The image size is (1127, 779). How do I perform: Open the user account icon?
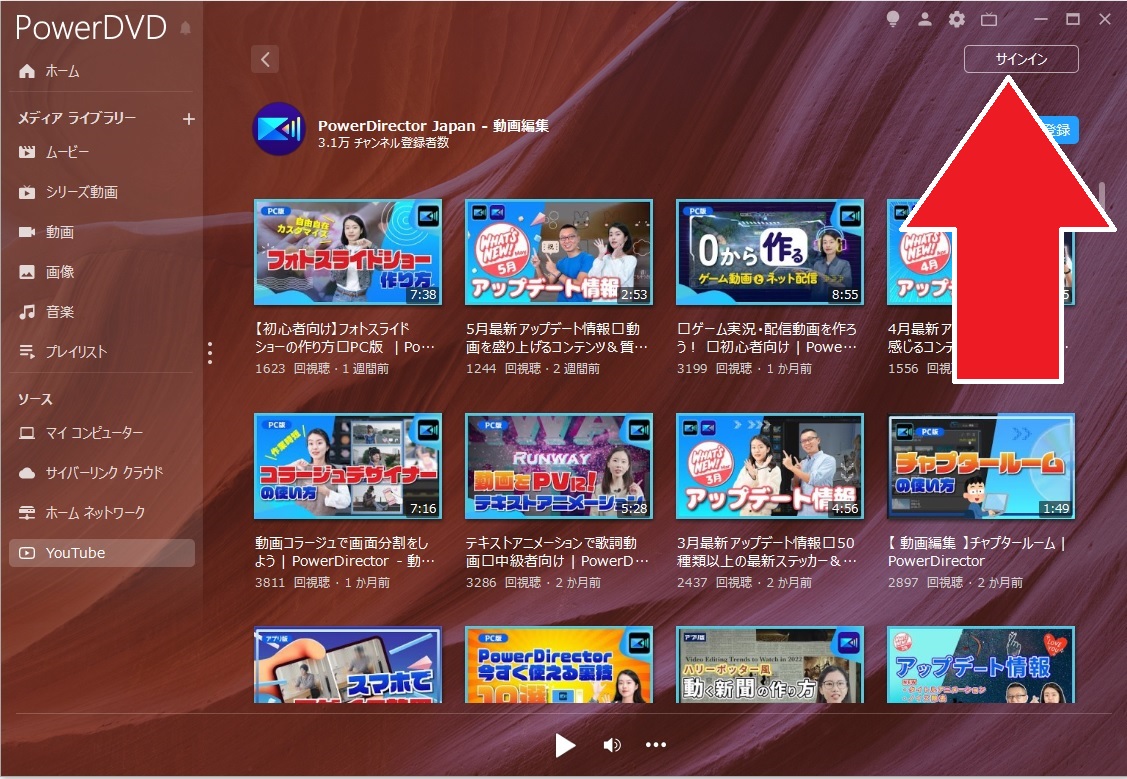[x=925, y=19]
